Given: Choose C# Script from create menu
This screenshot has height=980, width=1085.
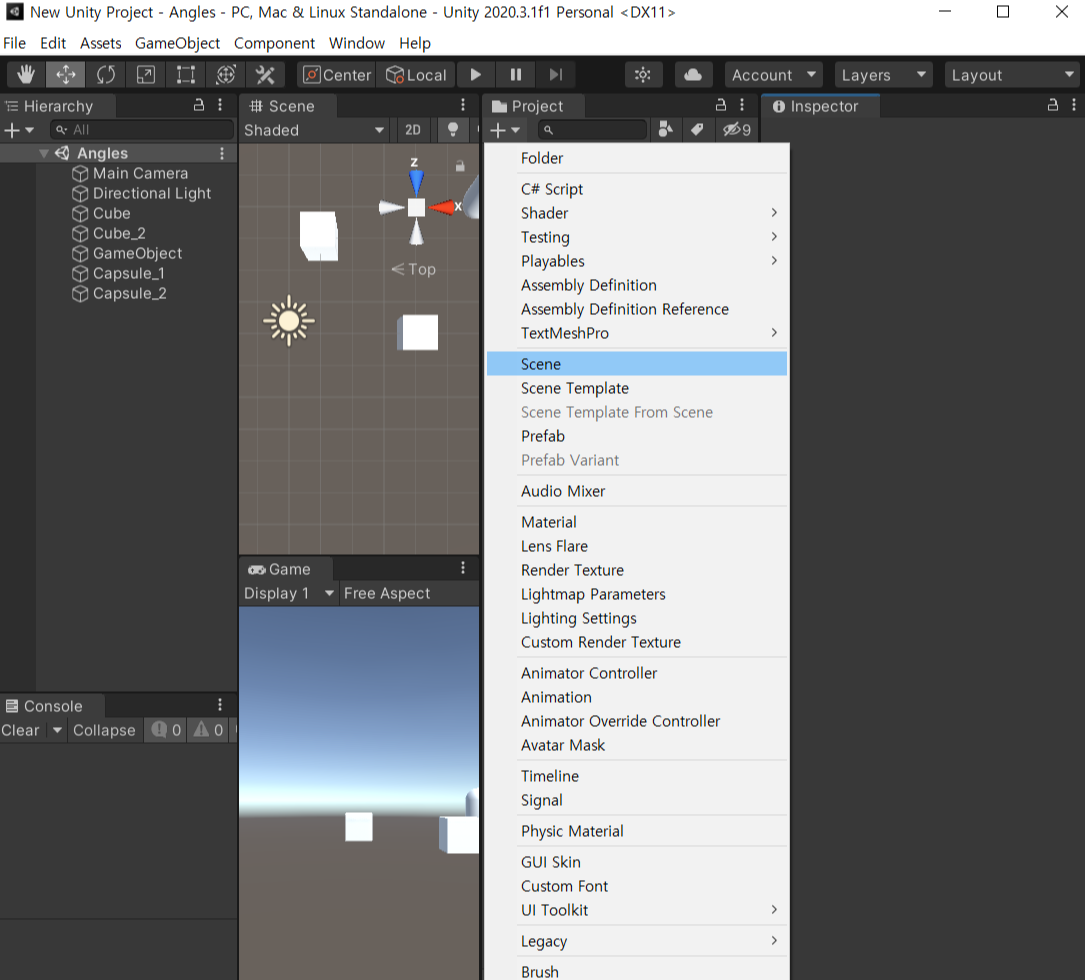Looking at the screenshot, I should pos(637,189).
